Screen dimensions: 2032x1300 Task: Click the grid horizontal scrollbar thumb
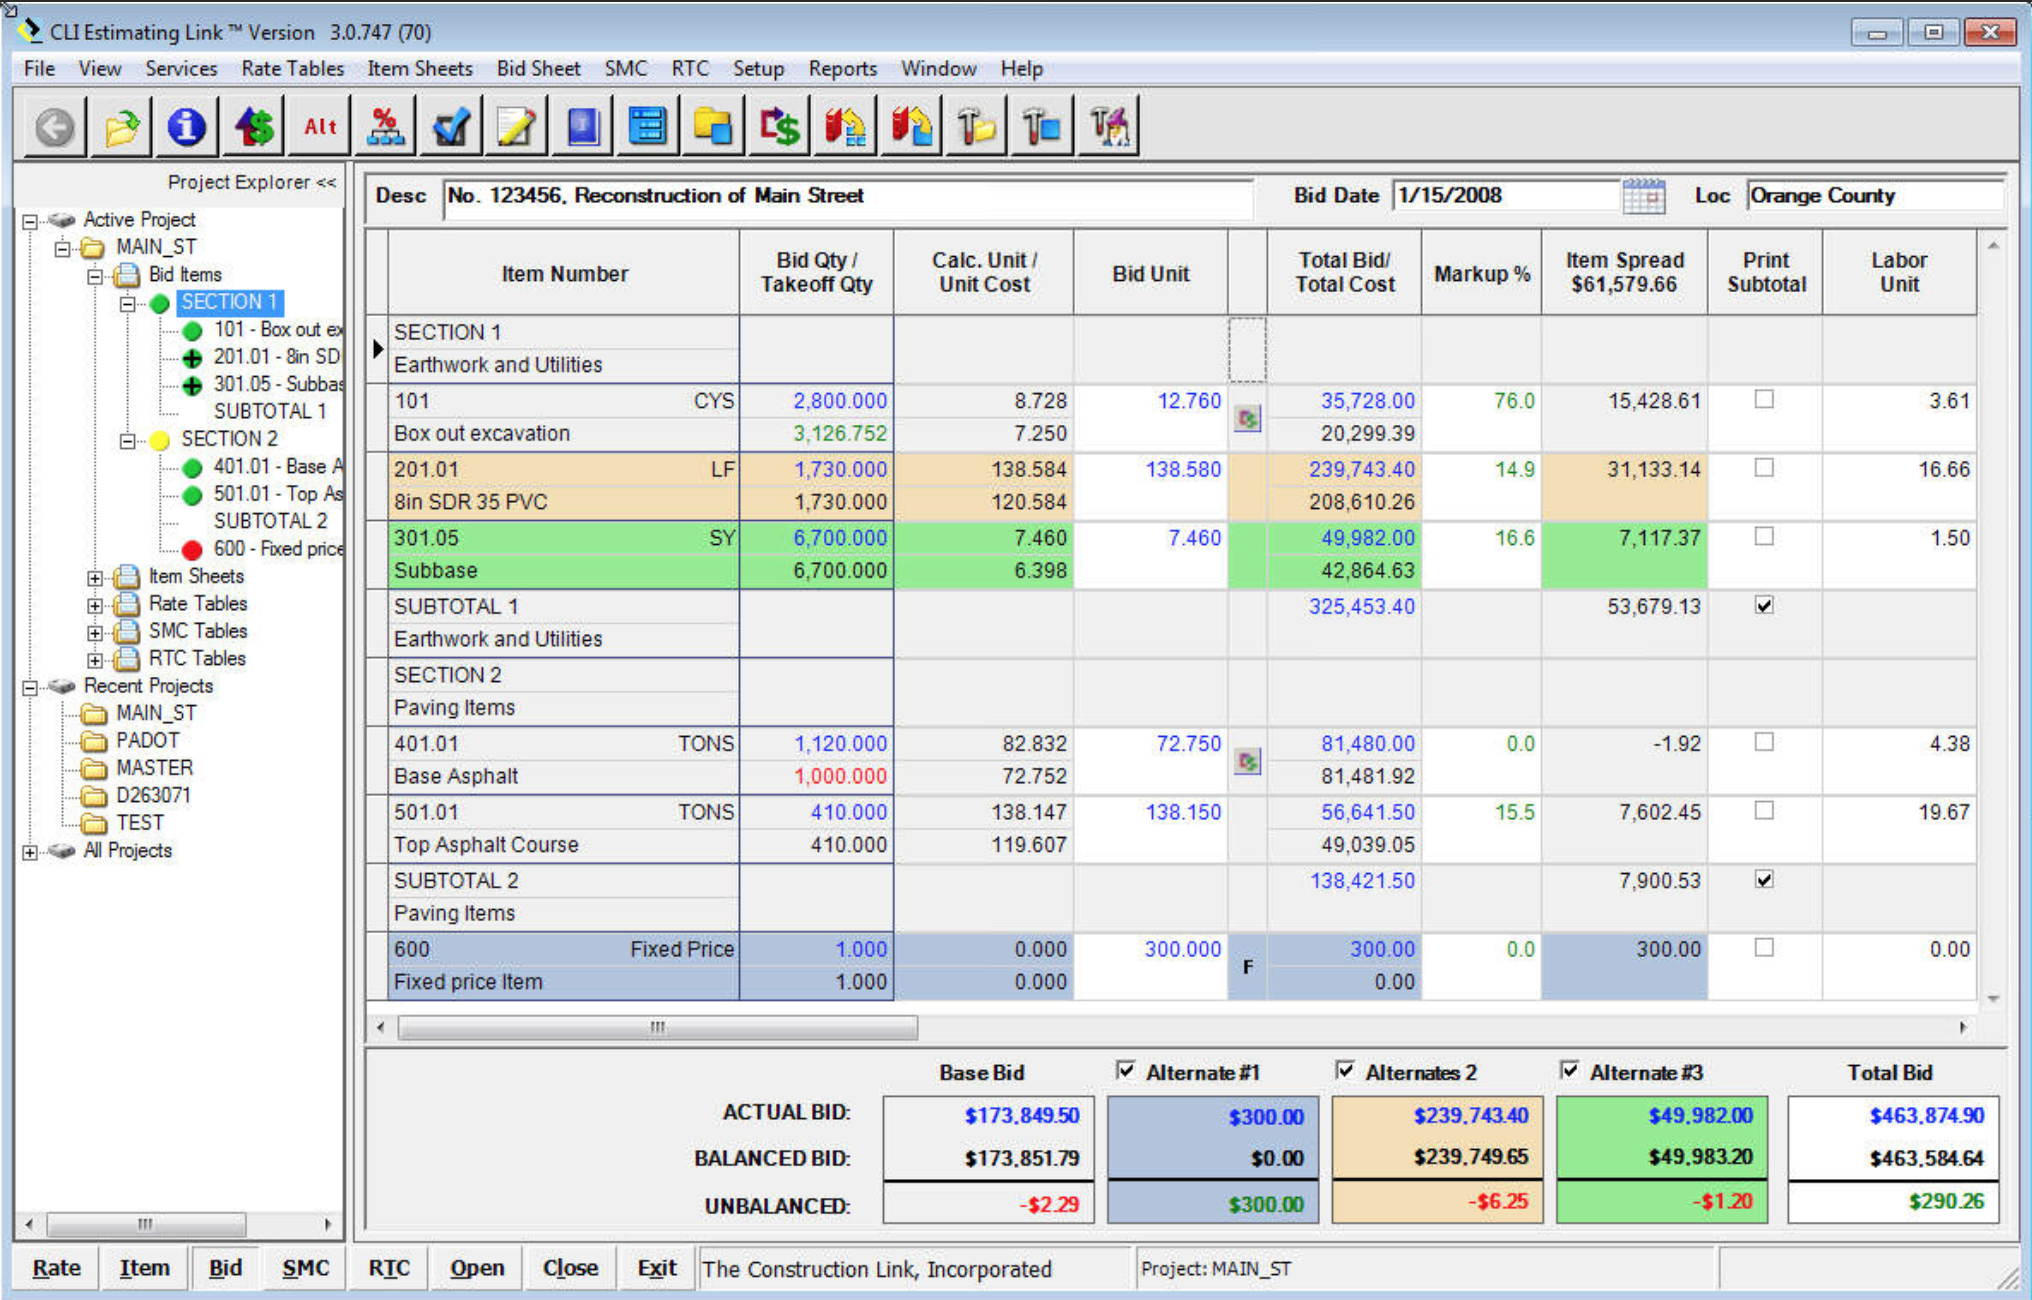pos(657,1027)
